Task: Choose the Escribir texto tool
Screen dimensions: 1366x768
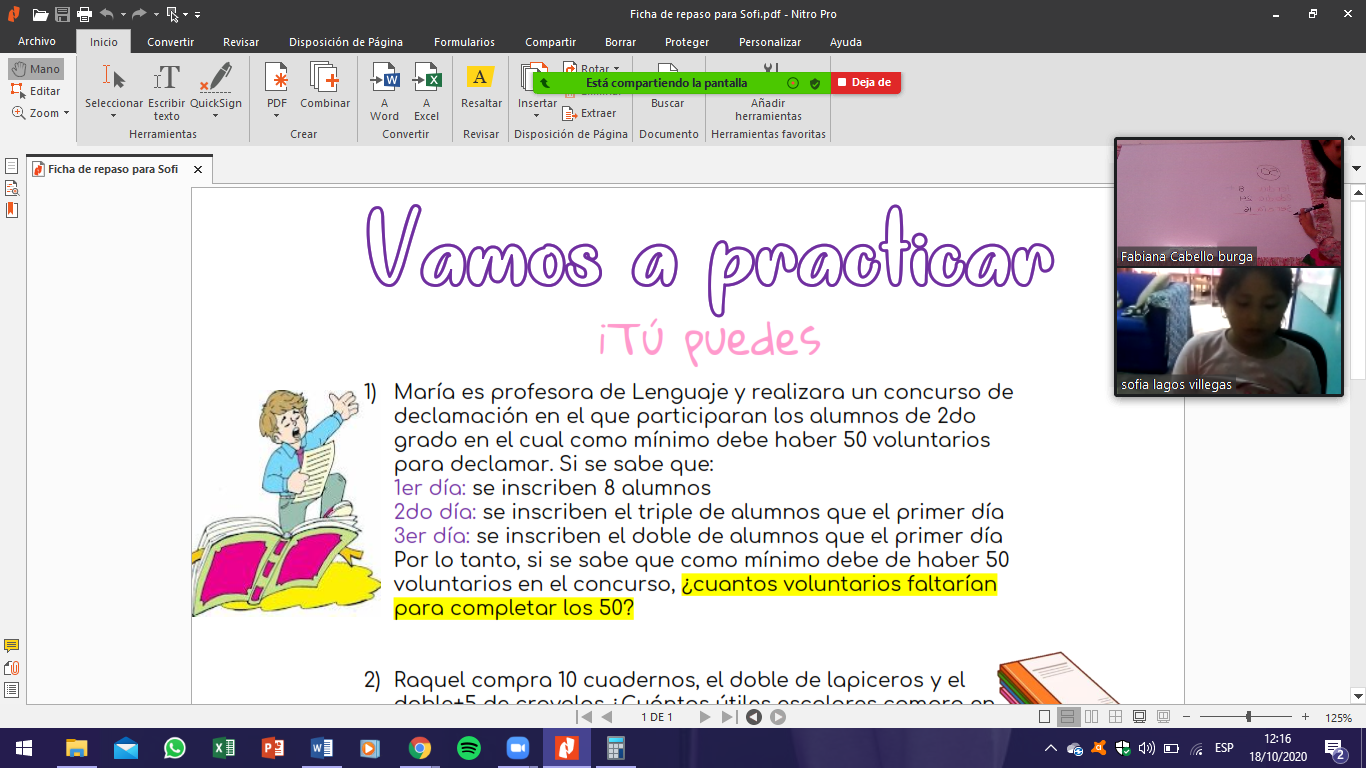Action: [167, 79]
